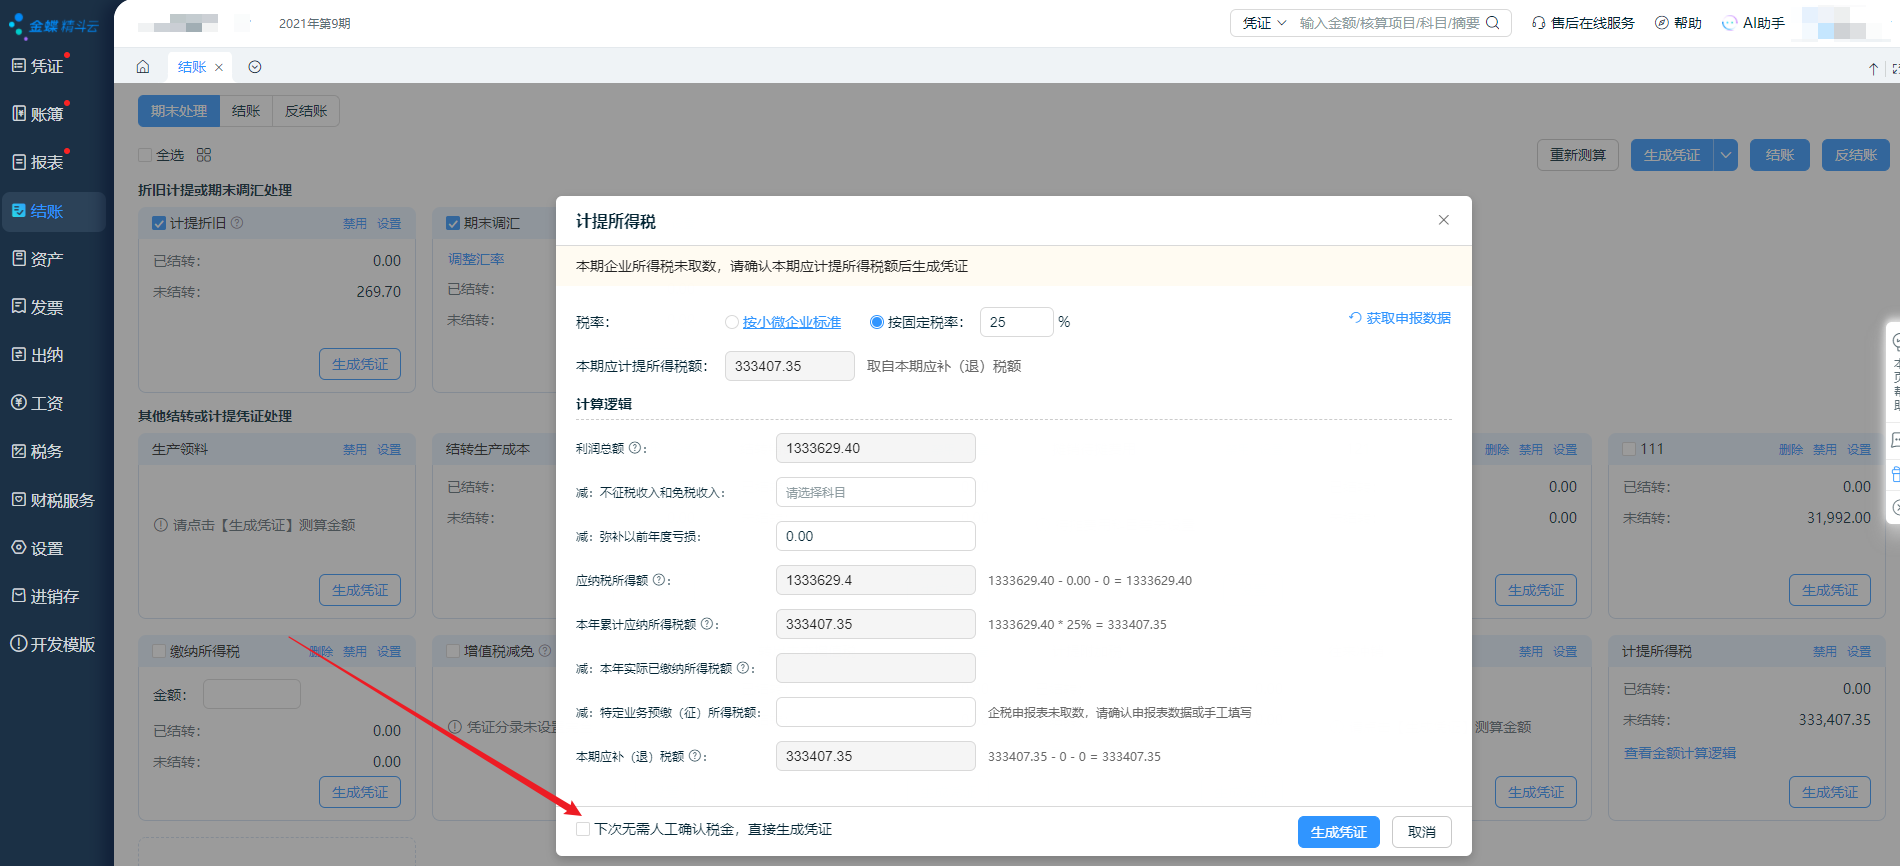Image resolution: width=1900 pixels, height=866 pixels.
Task: Switch to 反结账 tab
Action: pos(306,111)
